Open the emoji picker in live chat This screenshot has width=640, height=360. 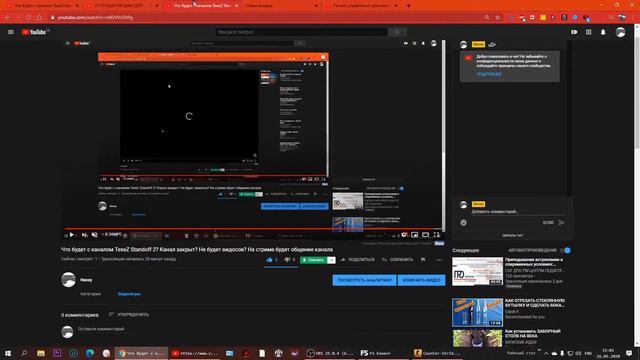click(x=463, y=222)
